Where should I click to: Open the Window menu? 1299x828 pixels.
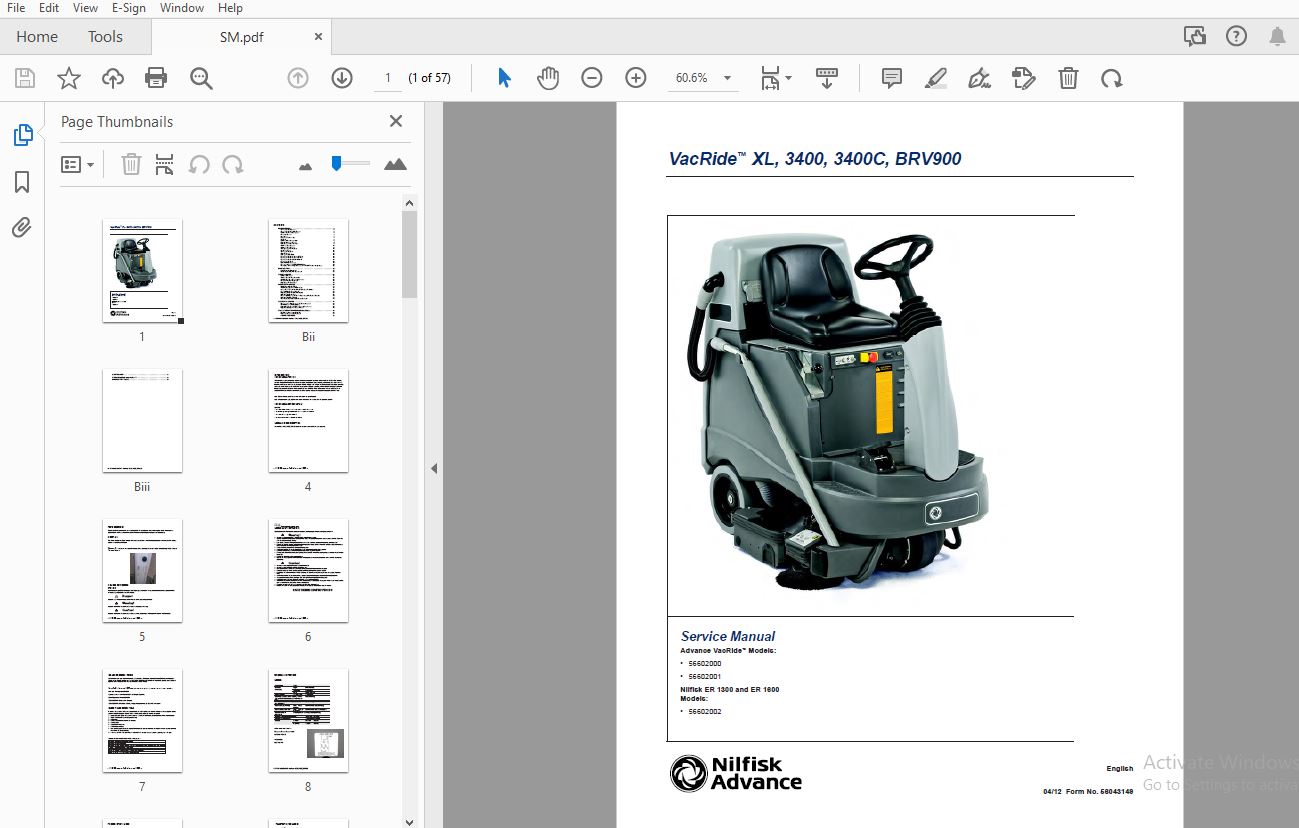181,8
